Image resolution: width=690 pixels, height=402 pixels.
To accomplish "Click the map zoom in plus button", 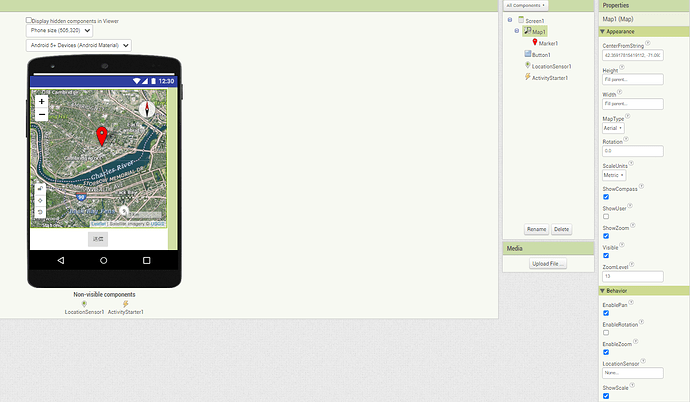I will point(41,102).
